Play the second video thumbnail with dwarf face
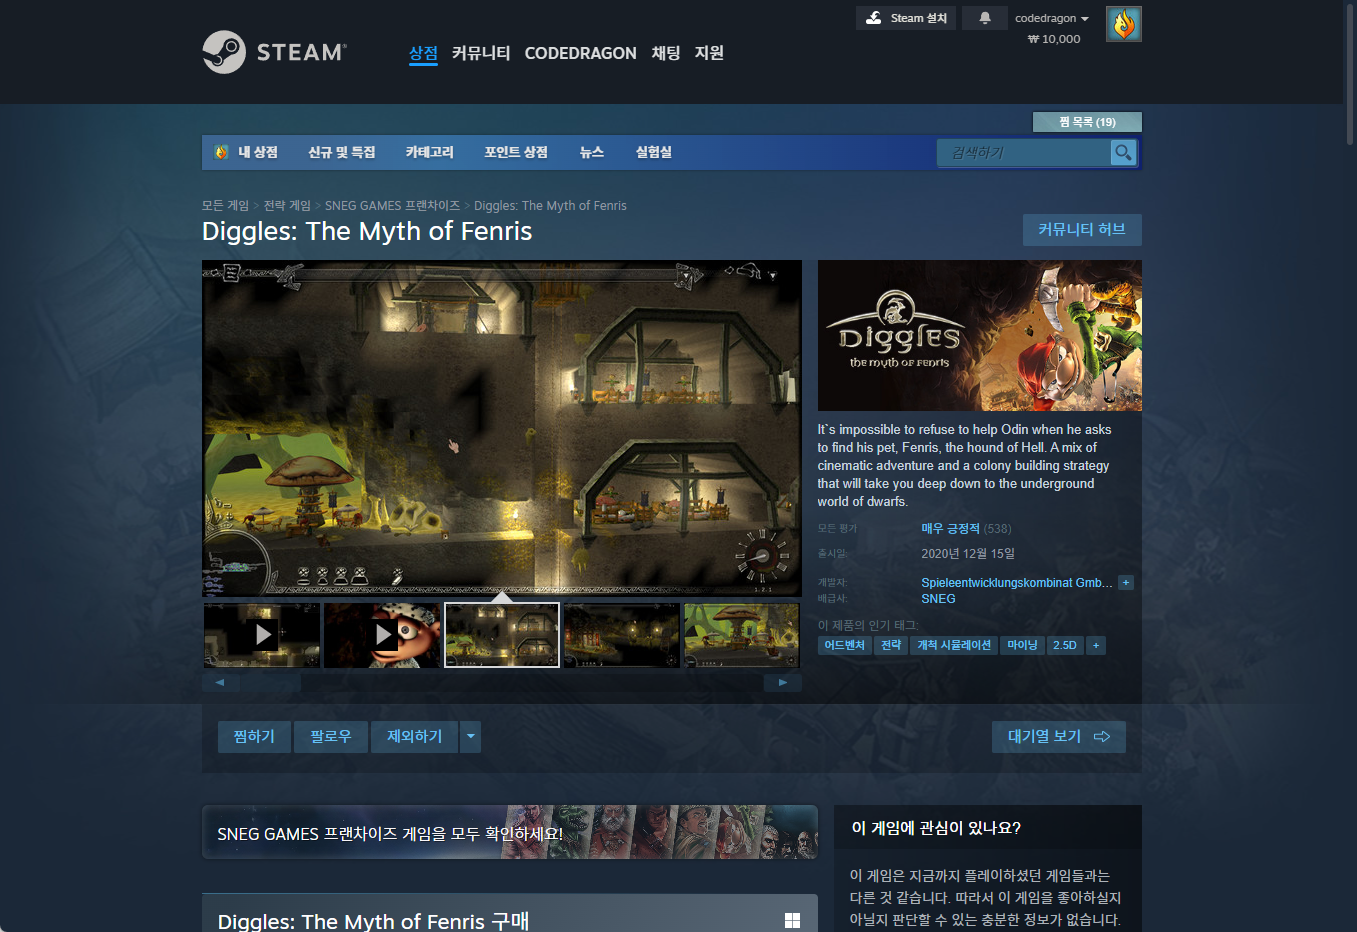Image resolution: width=1357 pixels, height=932 pixels. [382, 635]
